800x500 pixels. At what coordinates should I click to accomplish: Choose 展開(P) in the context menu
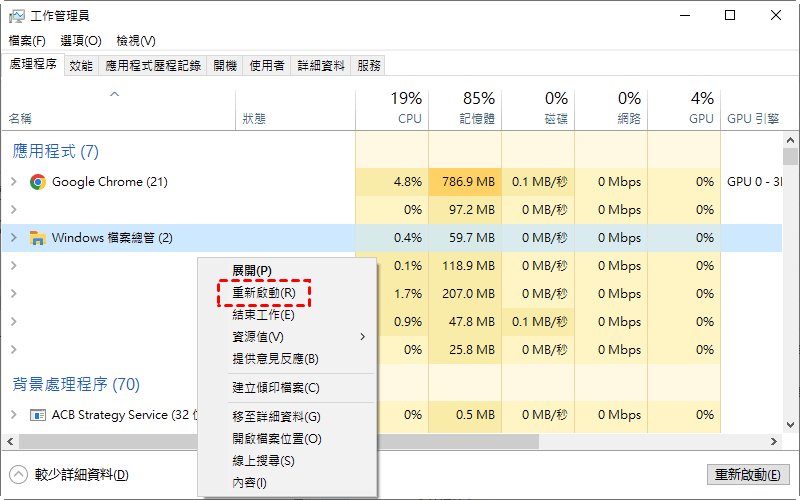(287, 270)
